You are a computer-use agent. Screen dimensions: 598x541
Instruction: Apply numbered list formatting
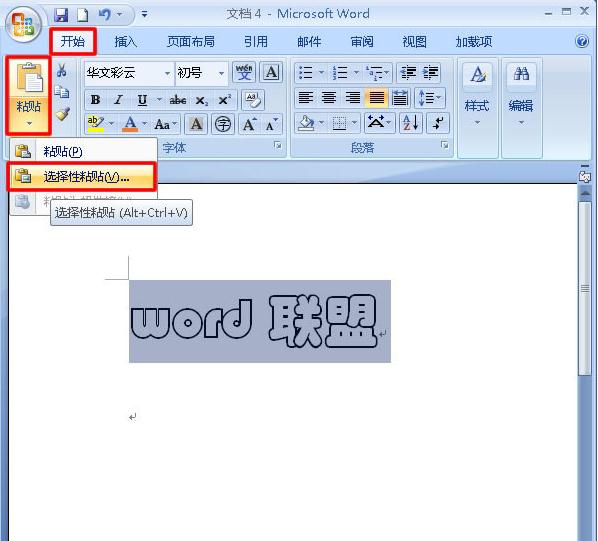click(x=340, y=72)
